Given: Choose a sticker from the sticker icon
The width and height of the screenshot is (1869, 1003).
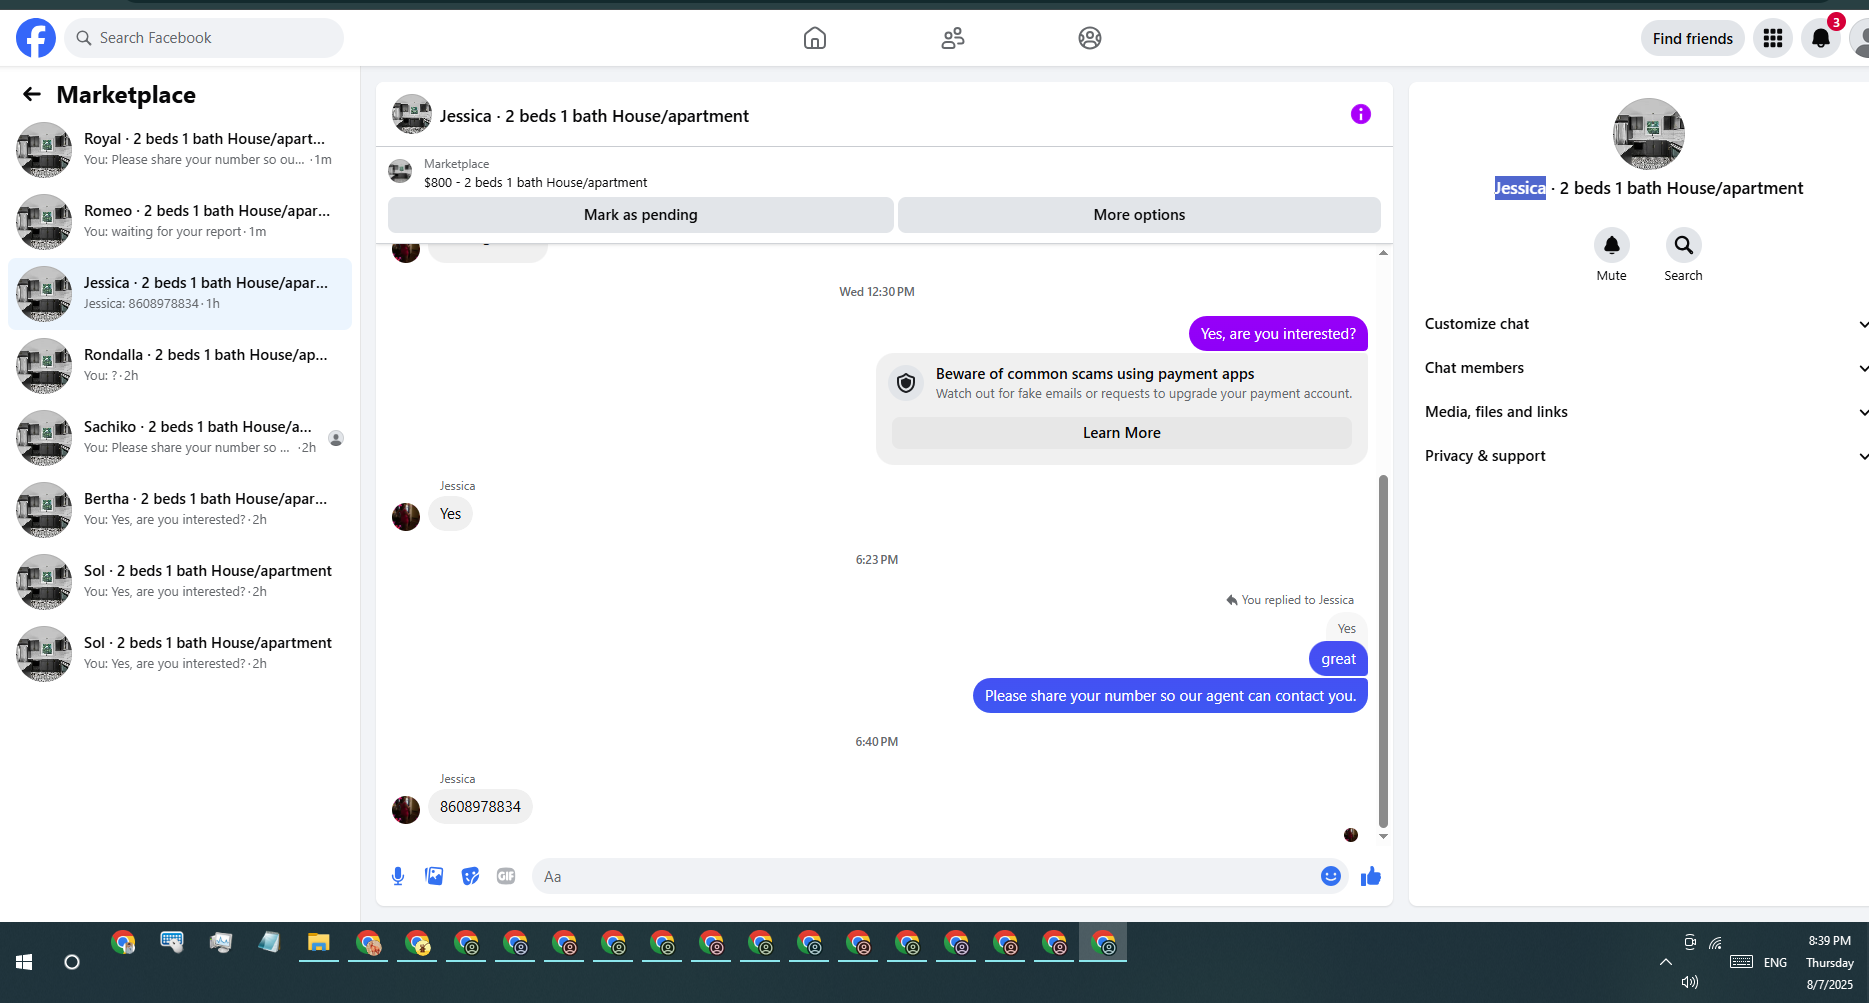Looking at the screenshot, I should [x=470, y=876].
